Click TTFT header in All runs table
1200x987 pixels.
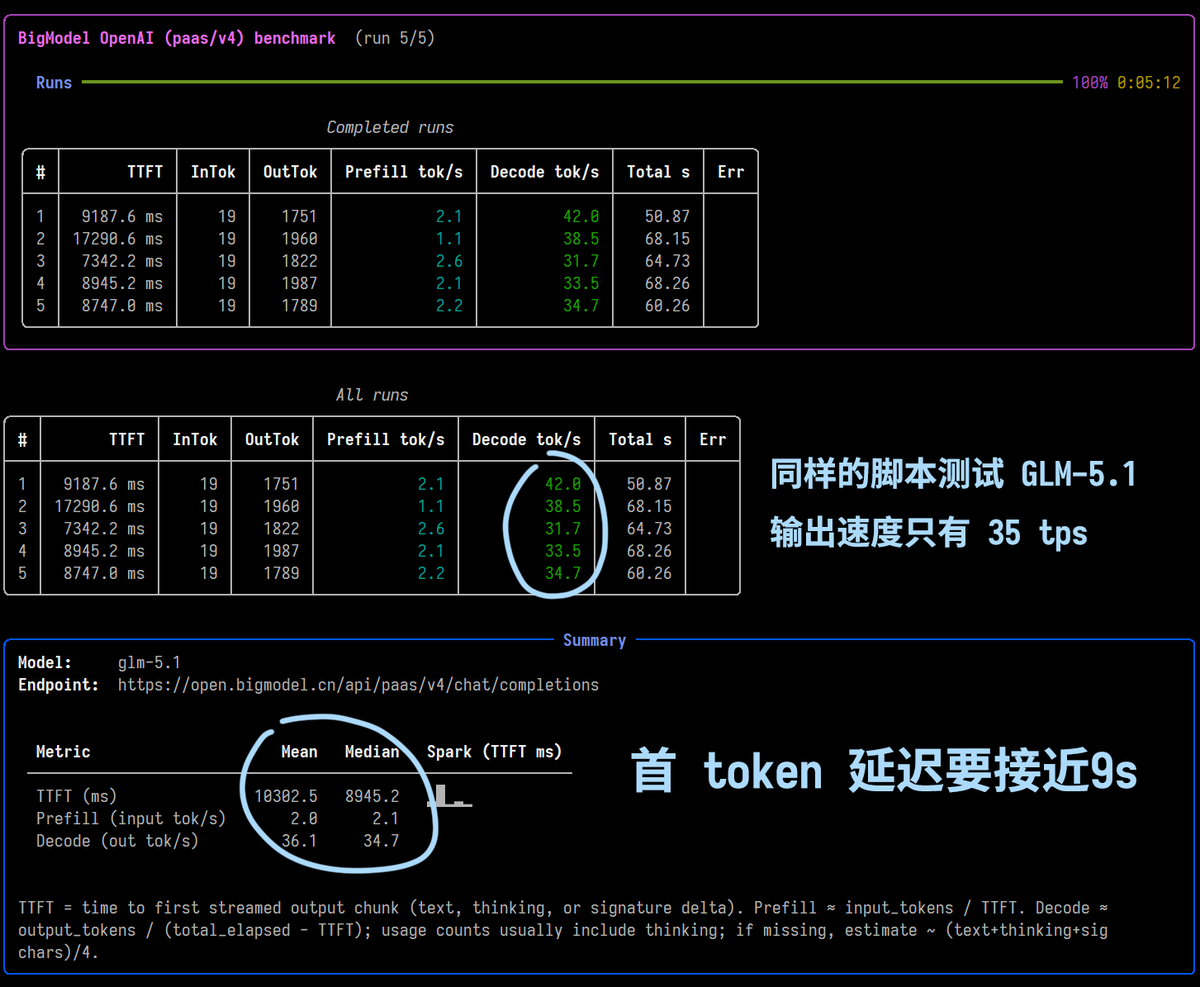point(127,440)
